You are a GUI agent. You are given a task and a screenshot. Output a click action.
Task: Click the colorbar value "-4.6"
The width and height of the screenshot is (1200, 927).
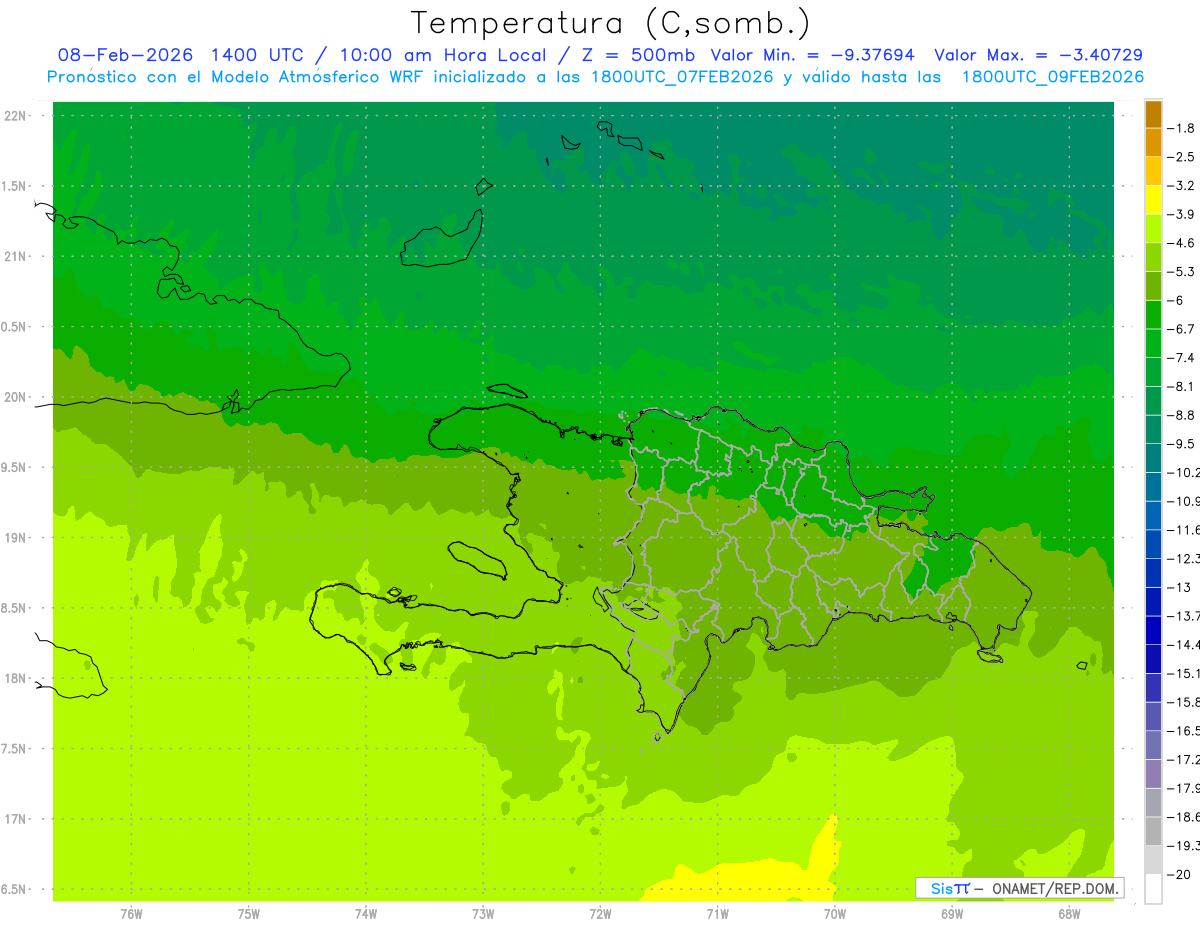[1181, 243]
